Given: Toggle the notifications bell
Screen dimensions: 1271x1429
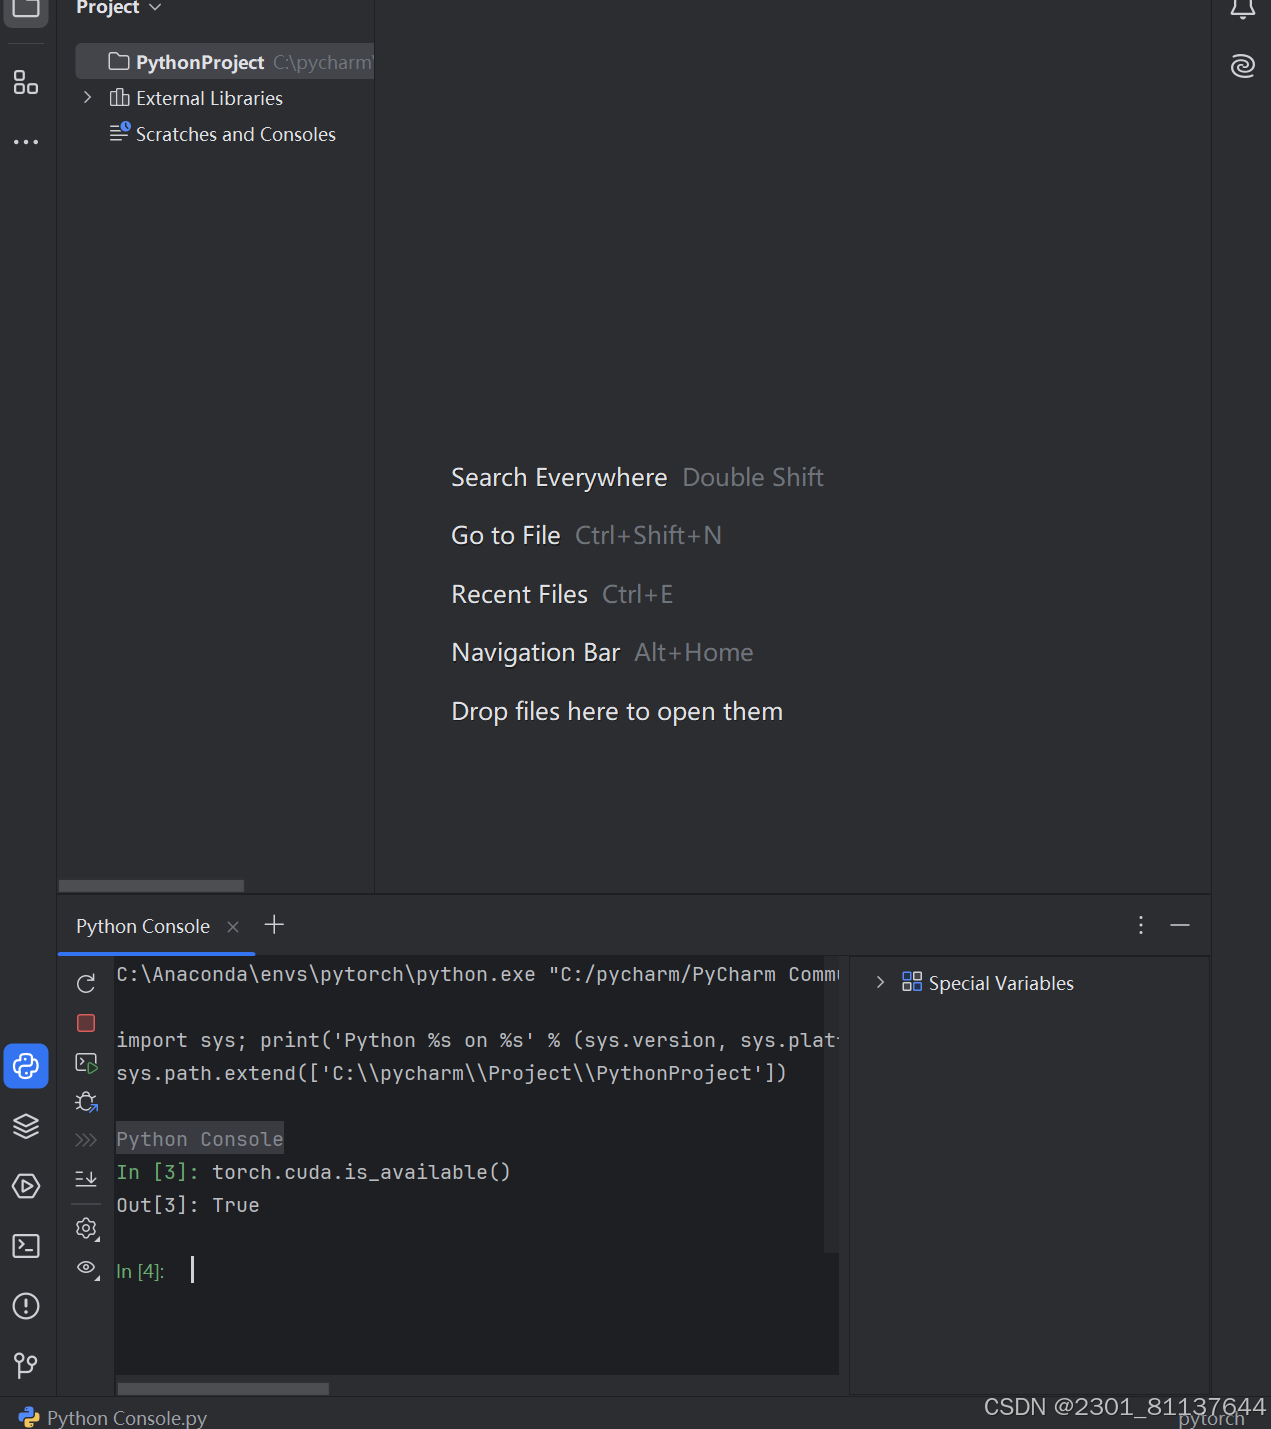Looking at the screenshot, I should [x=1242, y=8].
